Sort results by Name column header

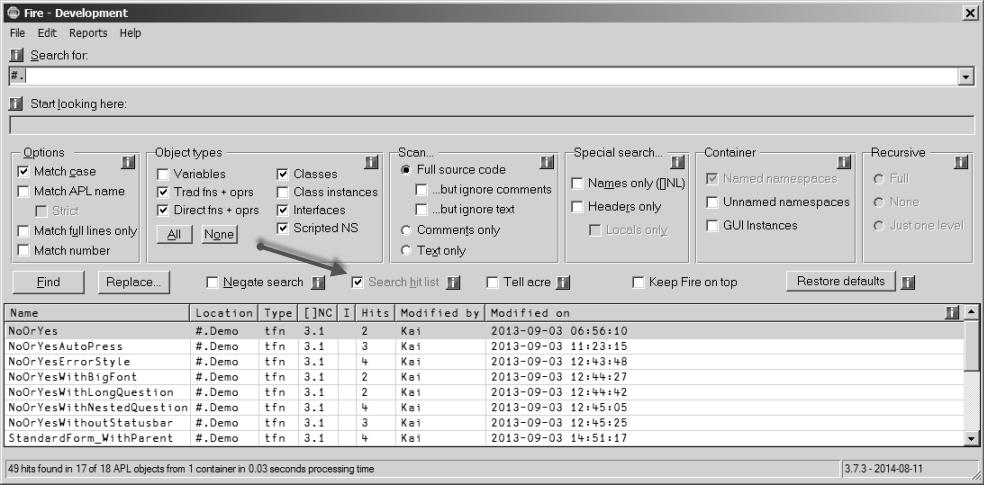point(97,313)
